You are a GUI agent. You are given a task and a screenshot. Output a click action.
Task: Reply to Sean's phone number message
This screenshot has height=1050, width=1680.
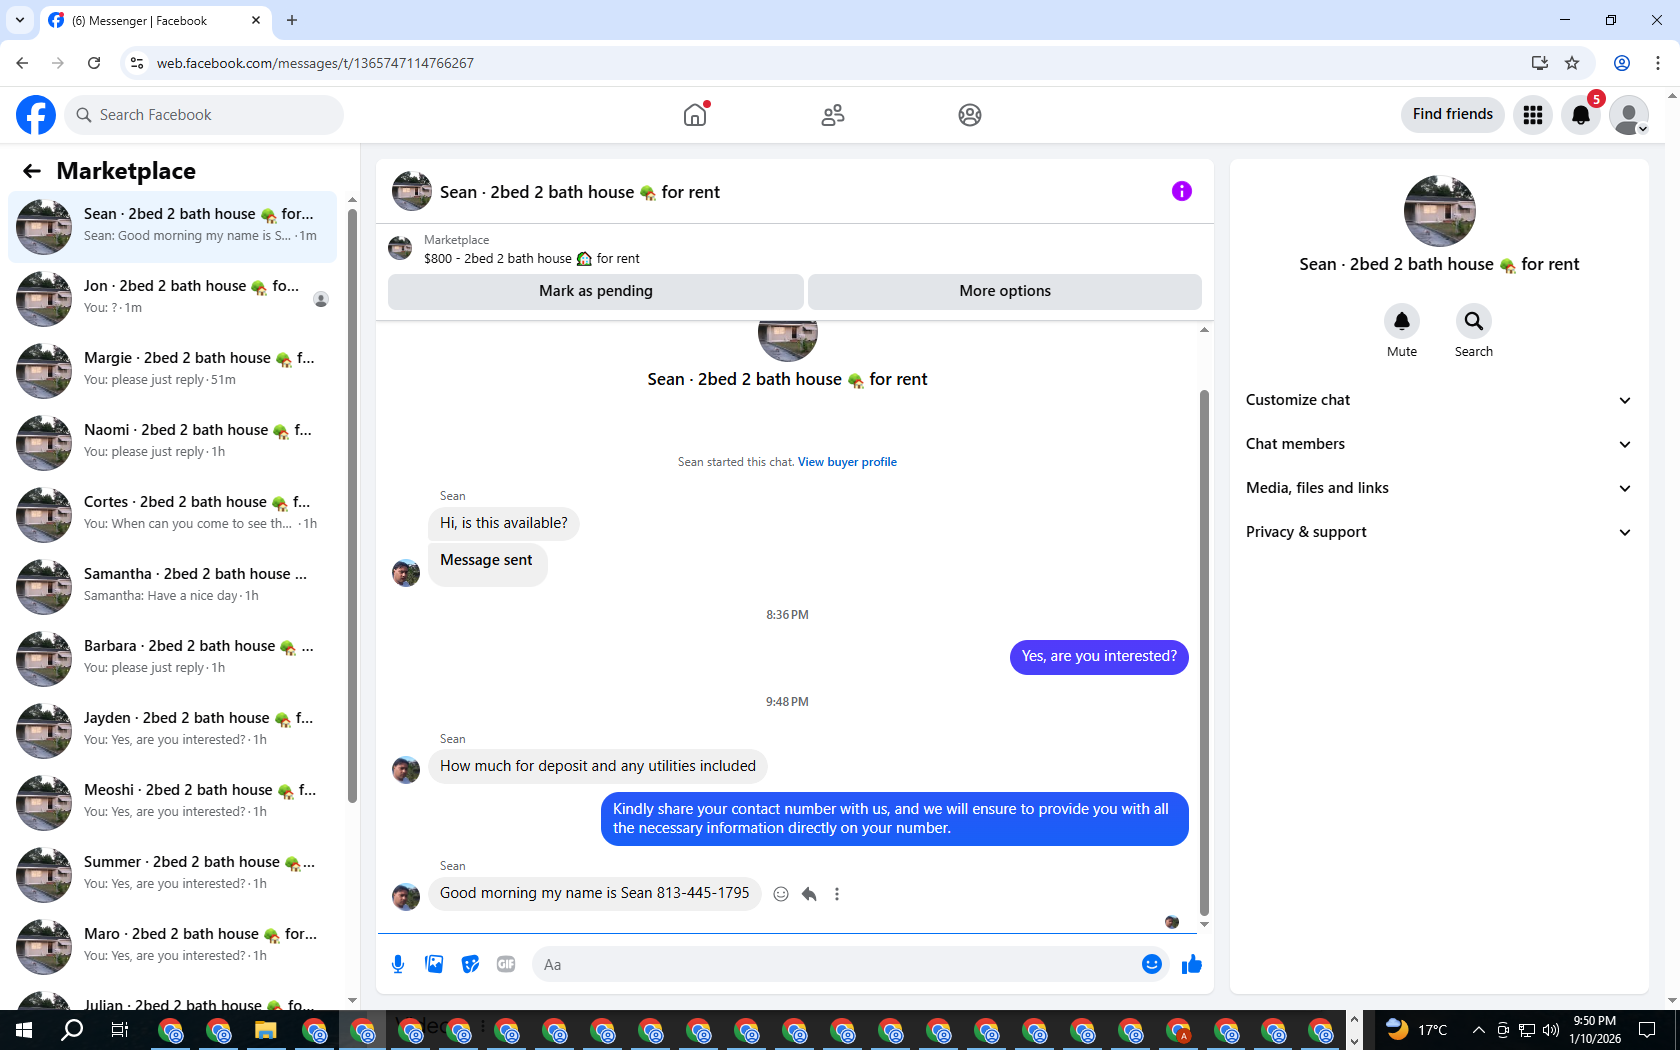pyautogui.click(x=809, y=894)
